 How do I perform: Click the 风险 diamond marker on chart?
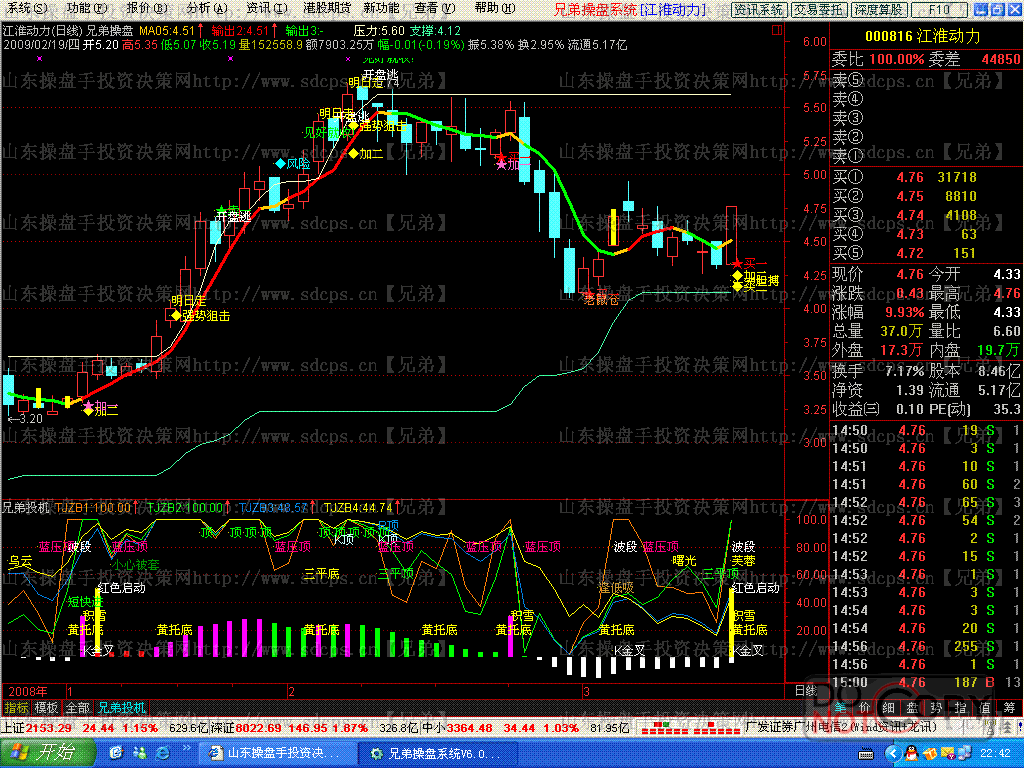[x=293, y=164]
